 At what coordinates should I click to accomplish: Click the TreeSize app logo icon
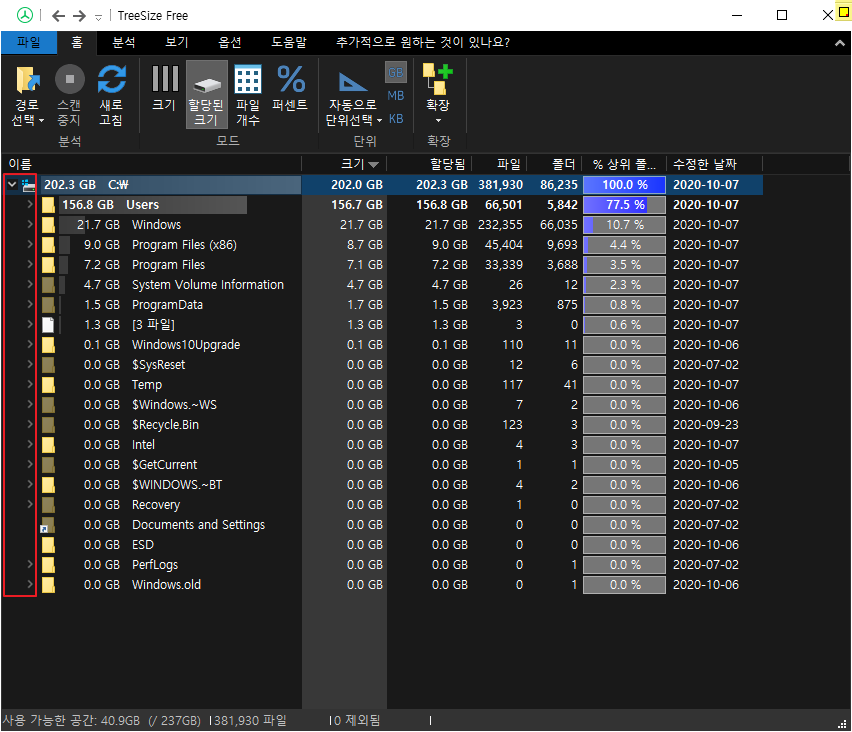point(24,15)
